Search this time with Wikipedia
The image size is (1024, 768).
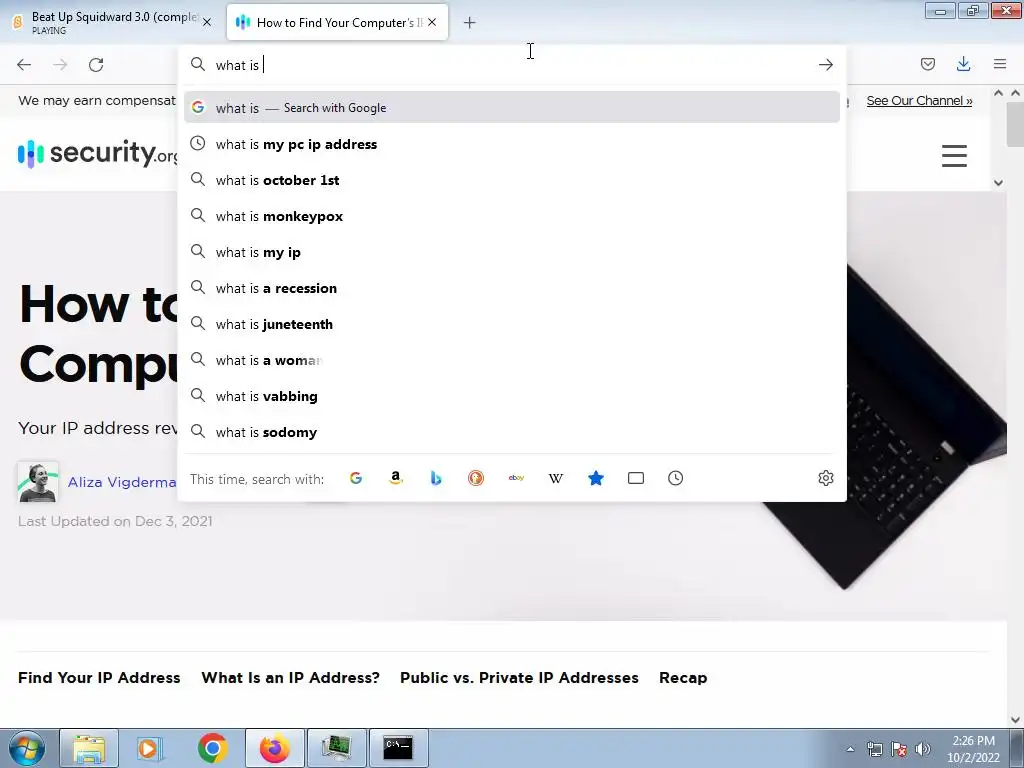point(556,478)
